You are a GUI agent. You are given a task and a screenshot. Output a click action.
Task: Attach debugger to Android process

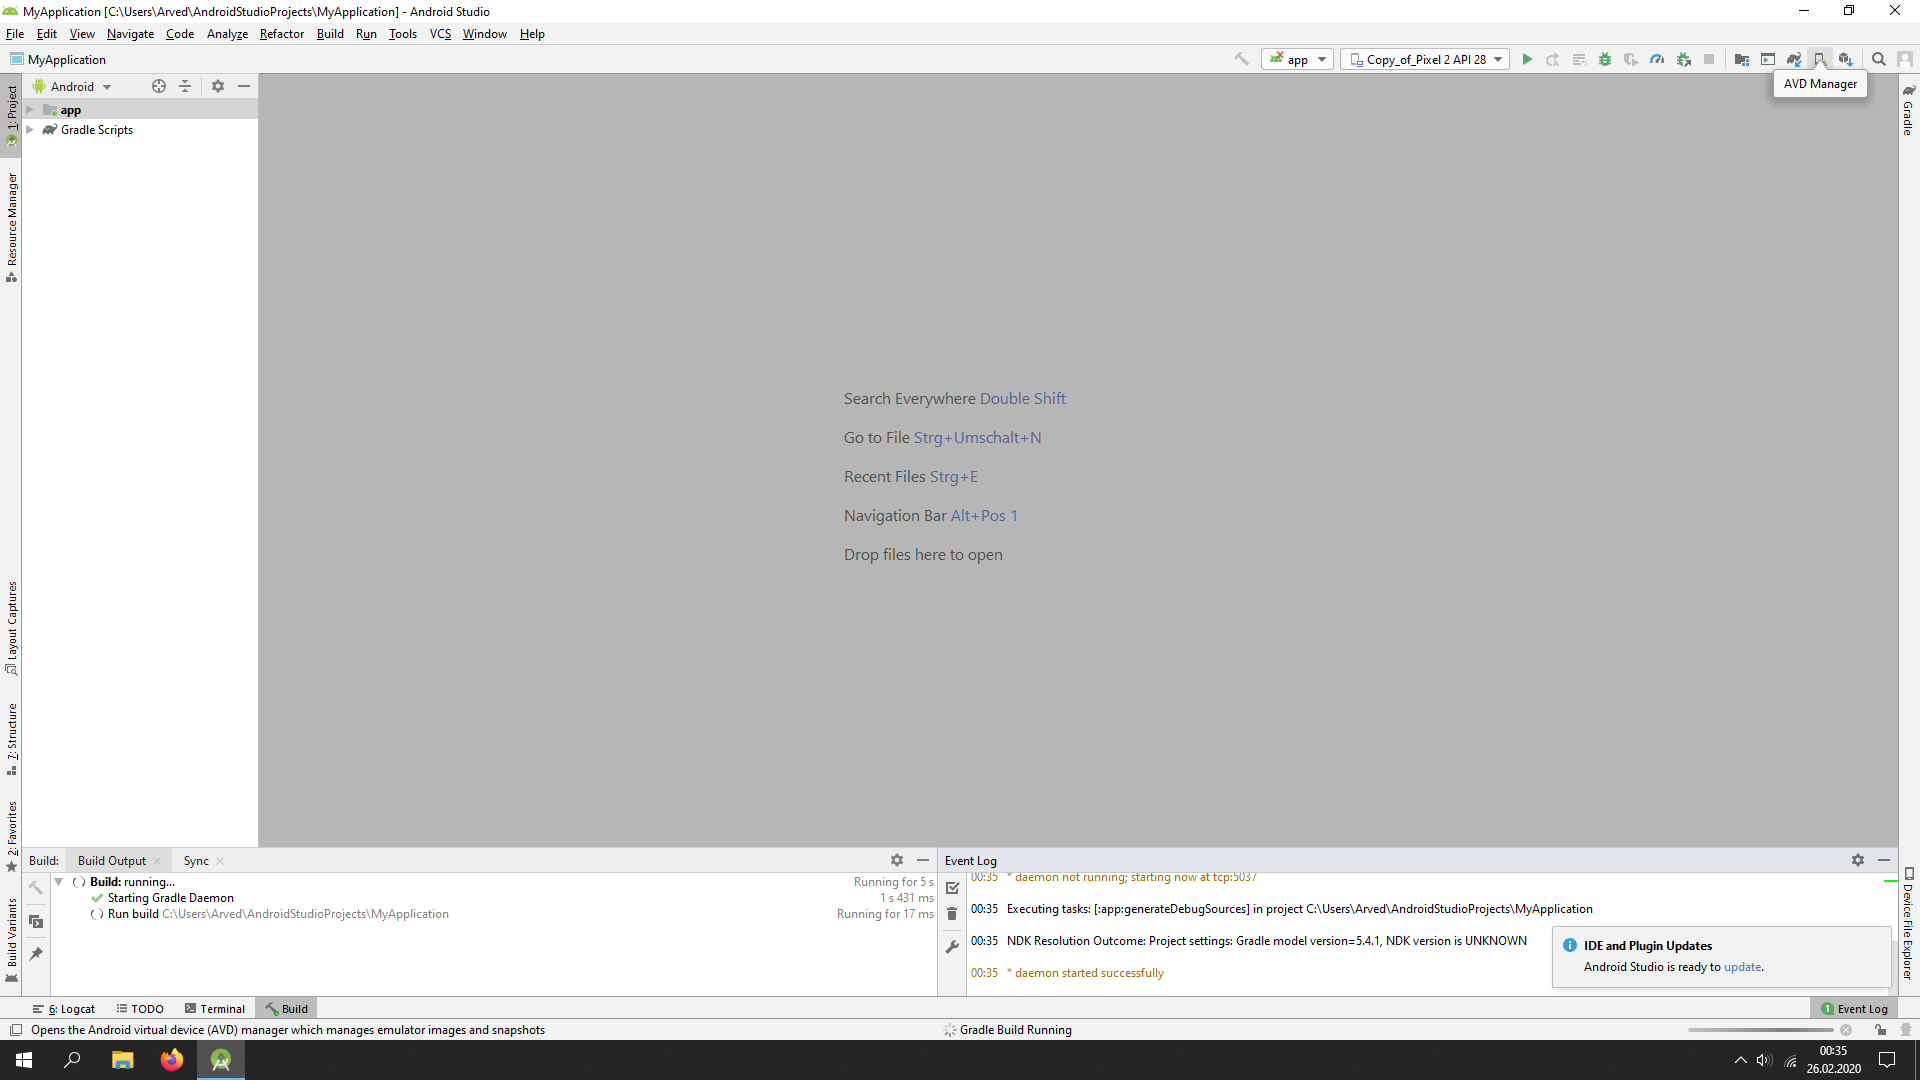[1682, 59]
